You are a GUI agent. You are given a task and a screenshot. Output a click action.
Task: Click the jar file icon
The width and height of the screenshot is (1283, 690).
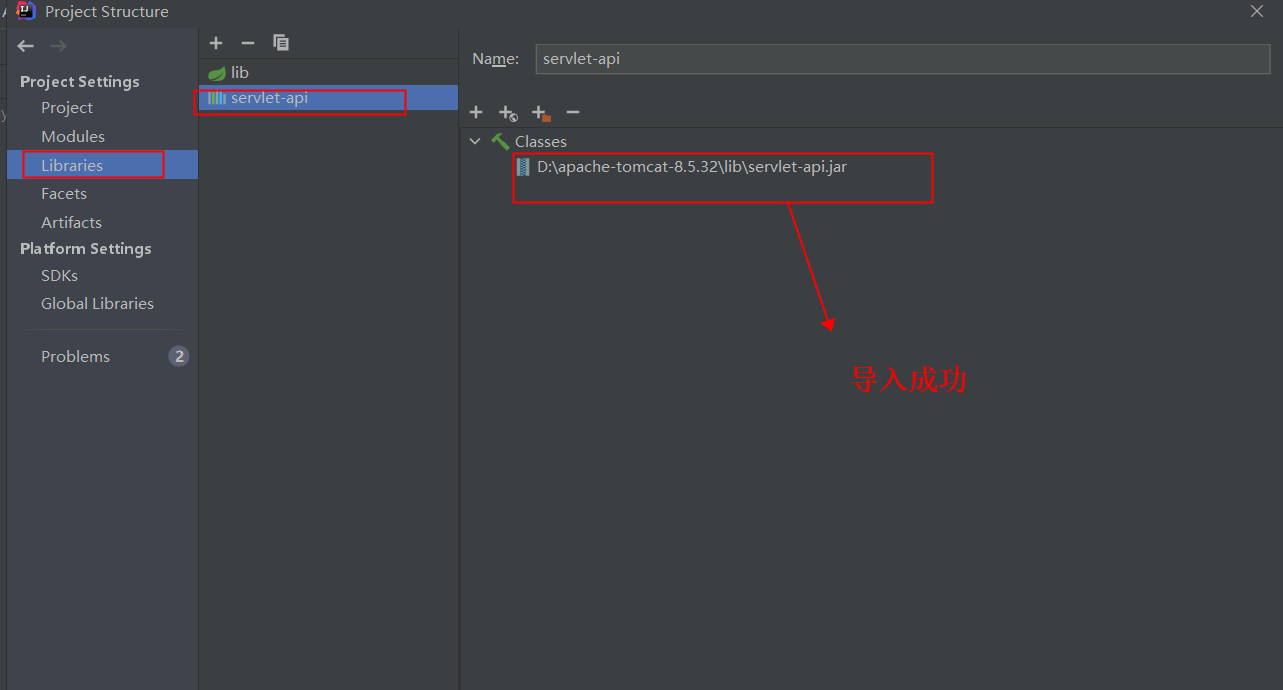(x=523, y=167)
